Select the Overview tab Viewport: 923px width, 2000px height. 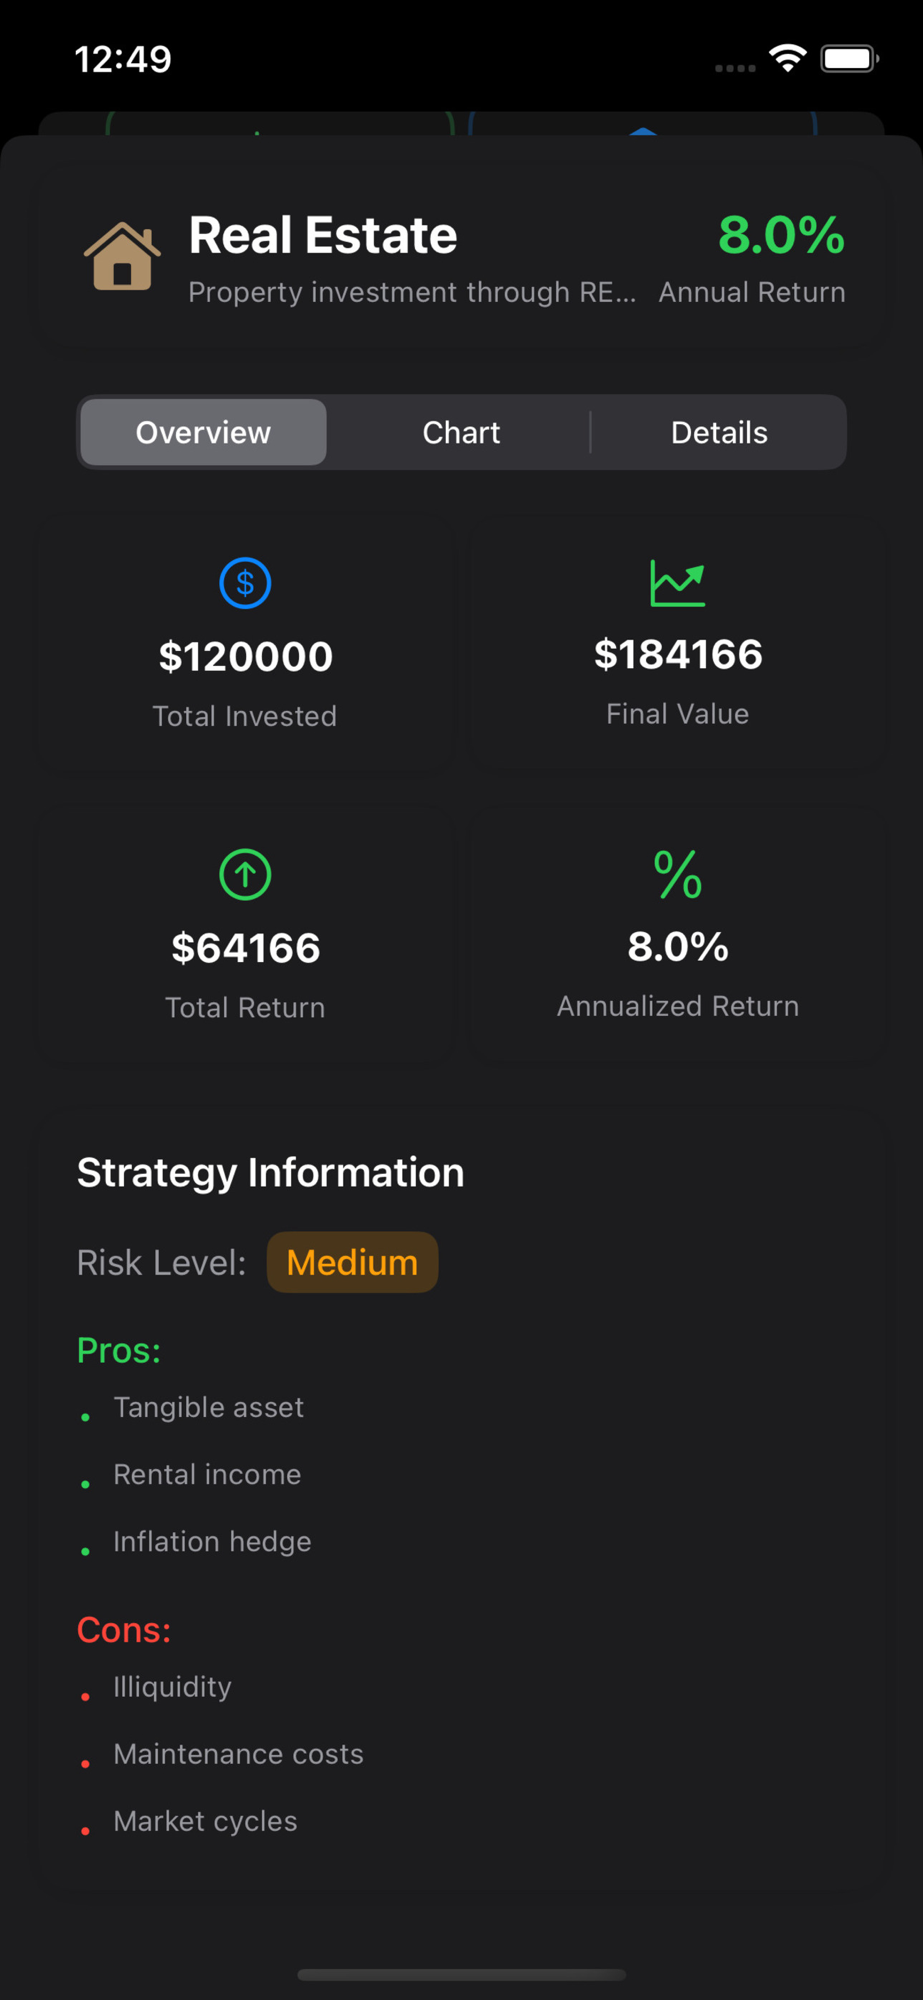[203, 432]
